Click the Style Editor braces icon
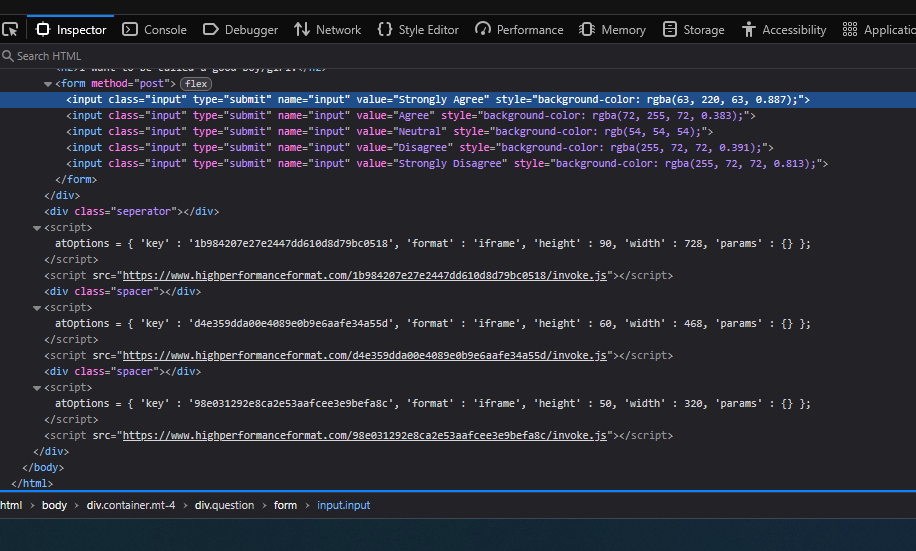The image size is (916, 551). click(x=385, y=30)
